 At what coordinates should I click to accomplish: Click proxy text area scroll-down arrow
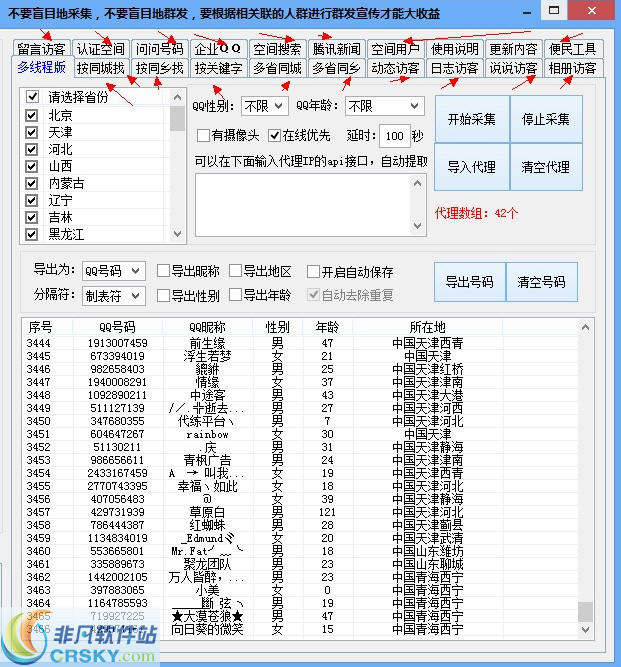[x=418, y=225]
